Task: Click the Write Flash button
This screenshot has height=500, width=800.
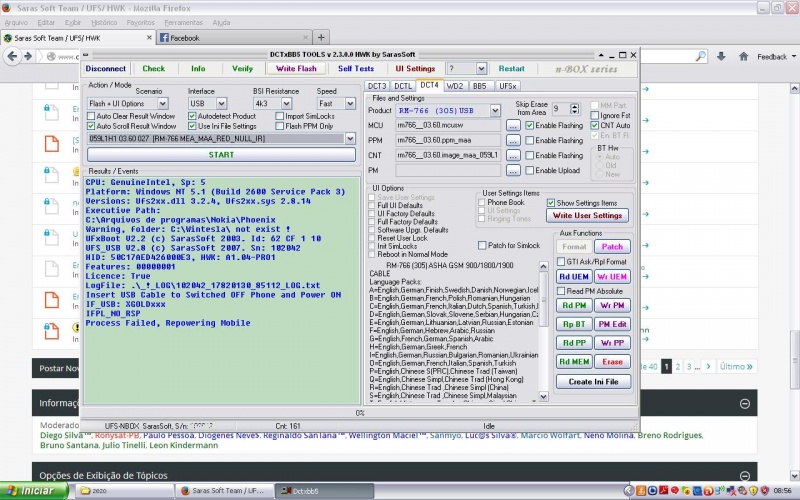Action: (x=296, y=69)
